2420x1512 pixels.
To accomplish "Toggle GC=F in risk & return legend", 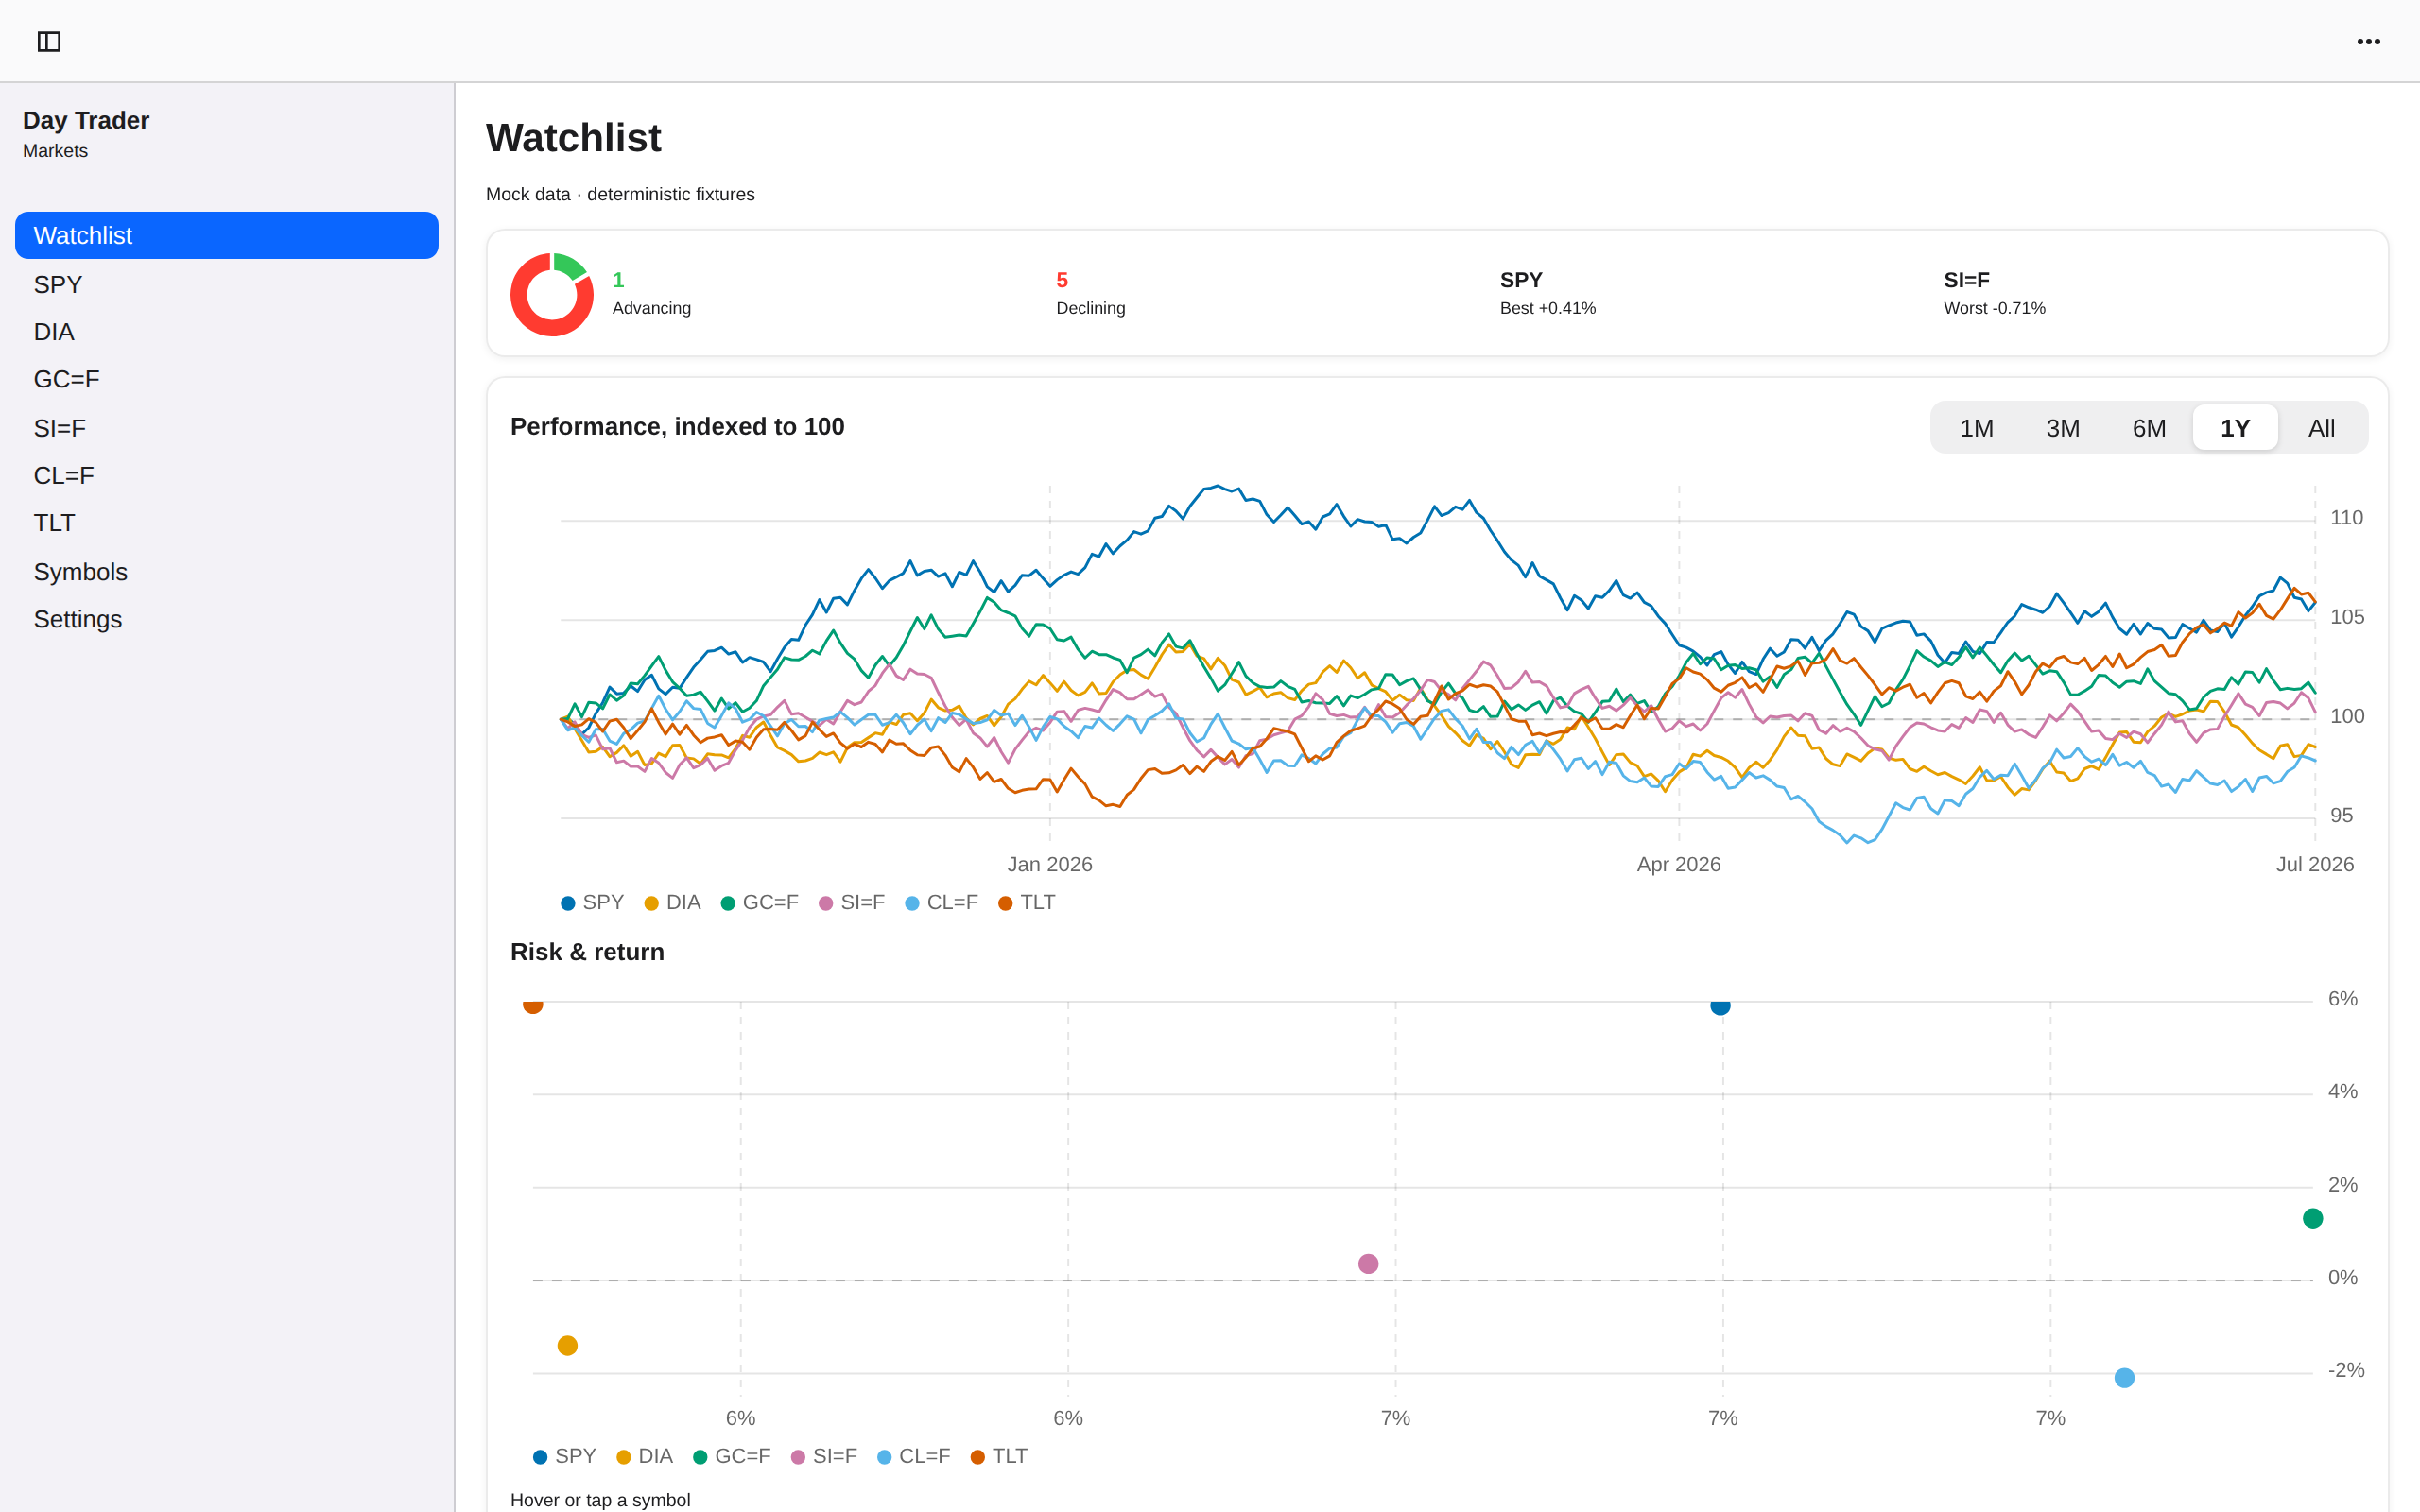I will tap(732, 1457).
